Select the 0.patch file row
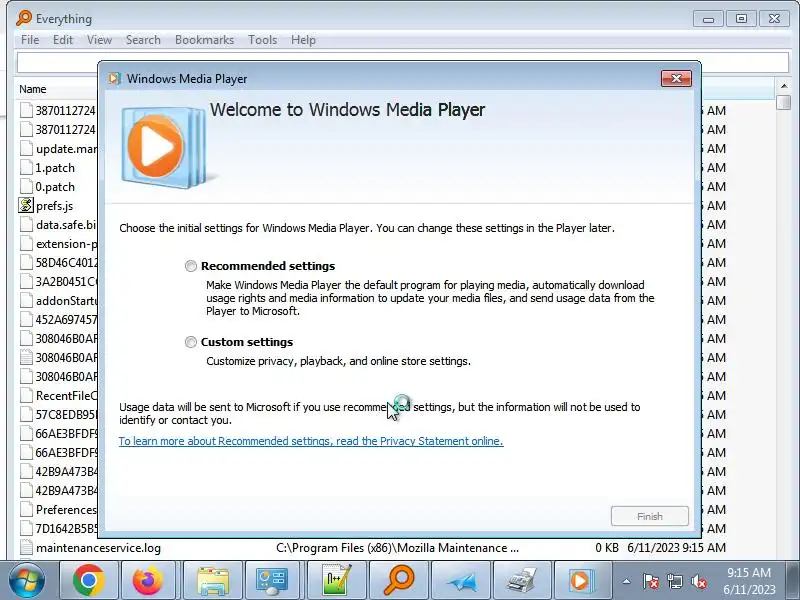 tap(55, 187)
